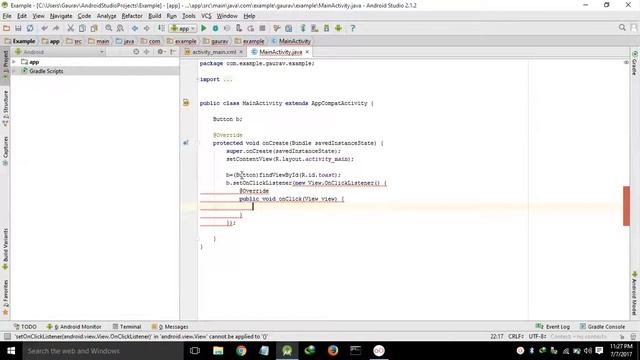The width and height of the screenshot is (640, 360).
Task: Click the Debug app icon
Action: pos(215,28)
